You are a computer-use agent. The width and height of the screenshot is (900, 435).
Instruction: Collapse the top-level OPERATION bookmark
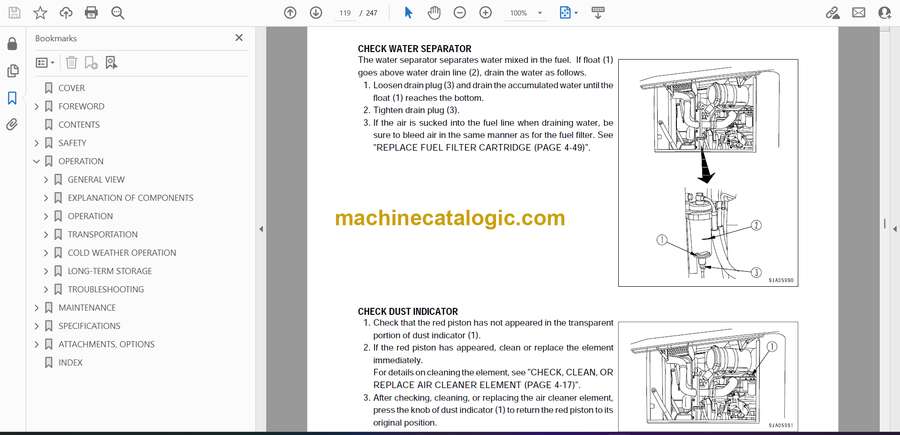click(37, 161)
